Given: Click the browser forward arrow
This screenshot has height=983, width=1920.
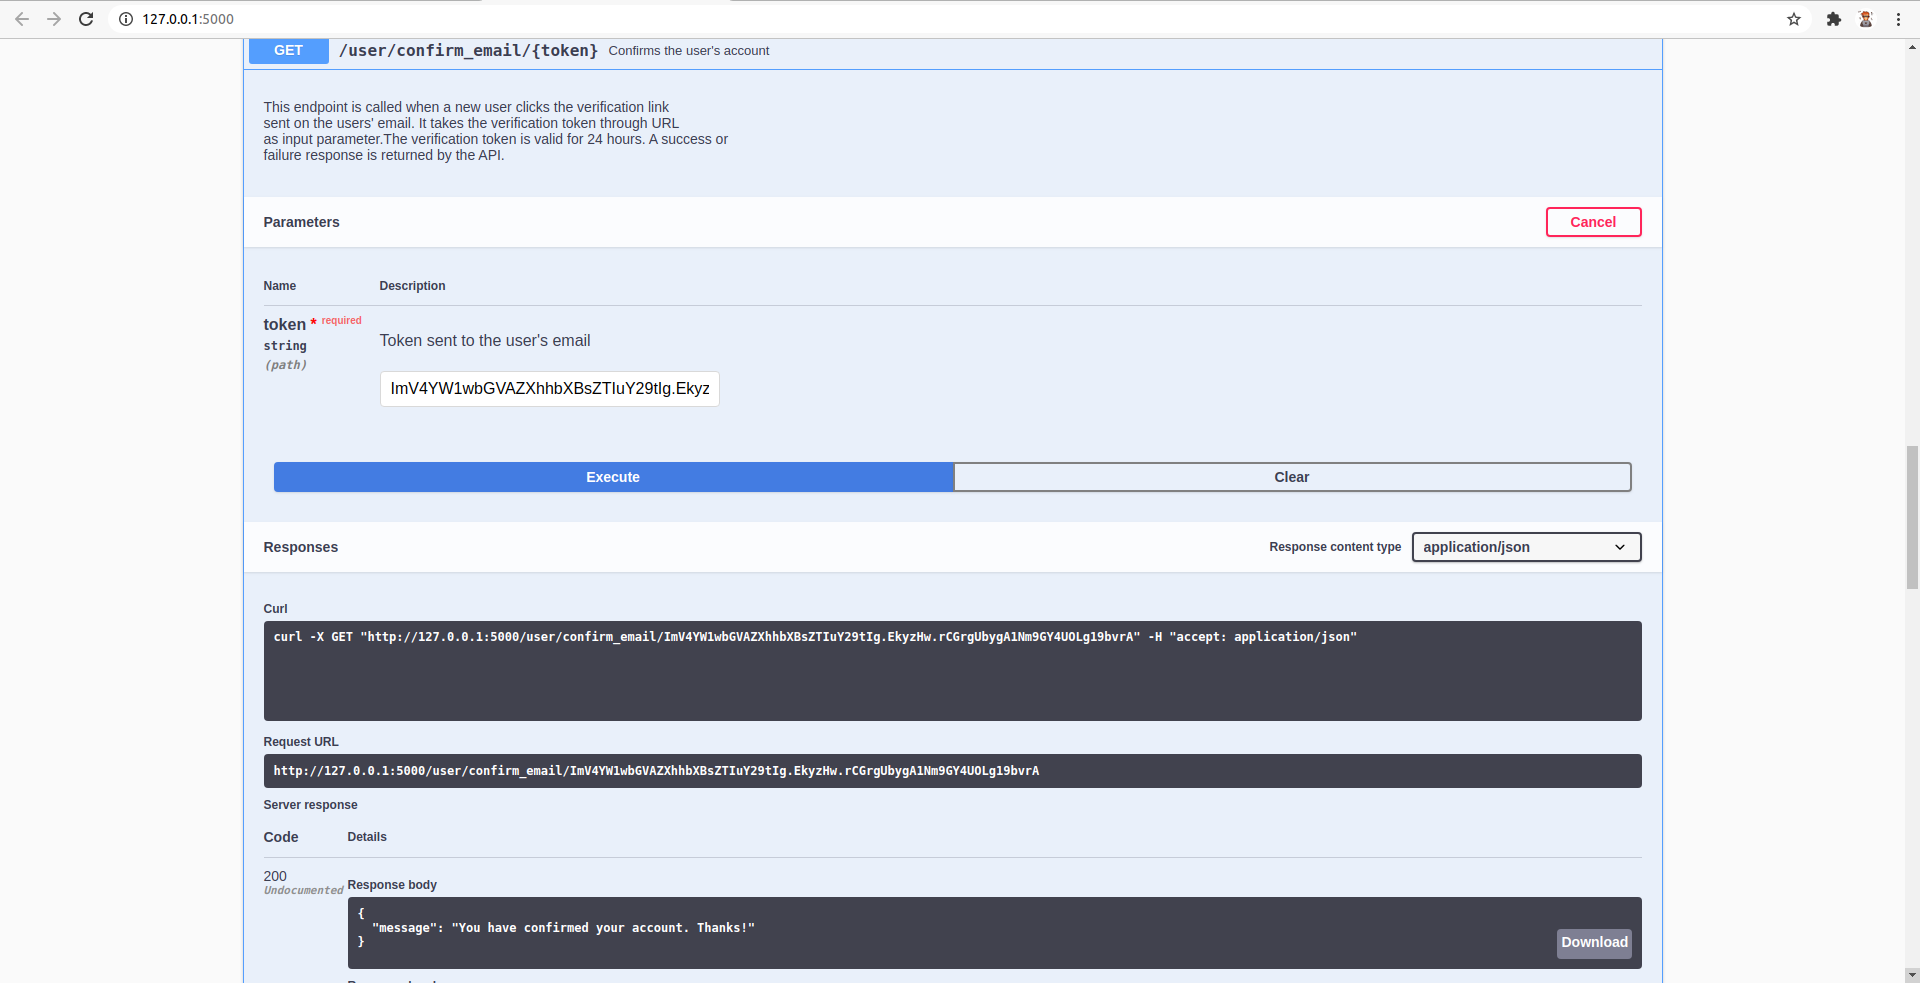Looking at the screenshot, I should click(54, 19).
